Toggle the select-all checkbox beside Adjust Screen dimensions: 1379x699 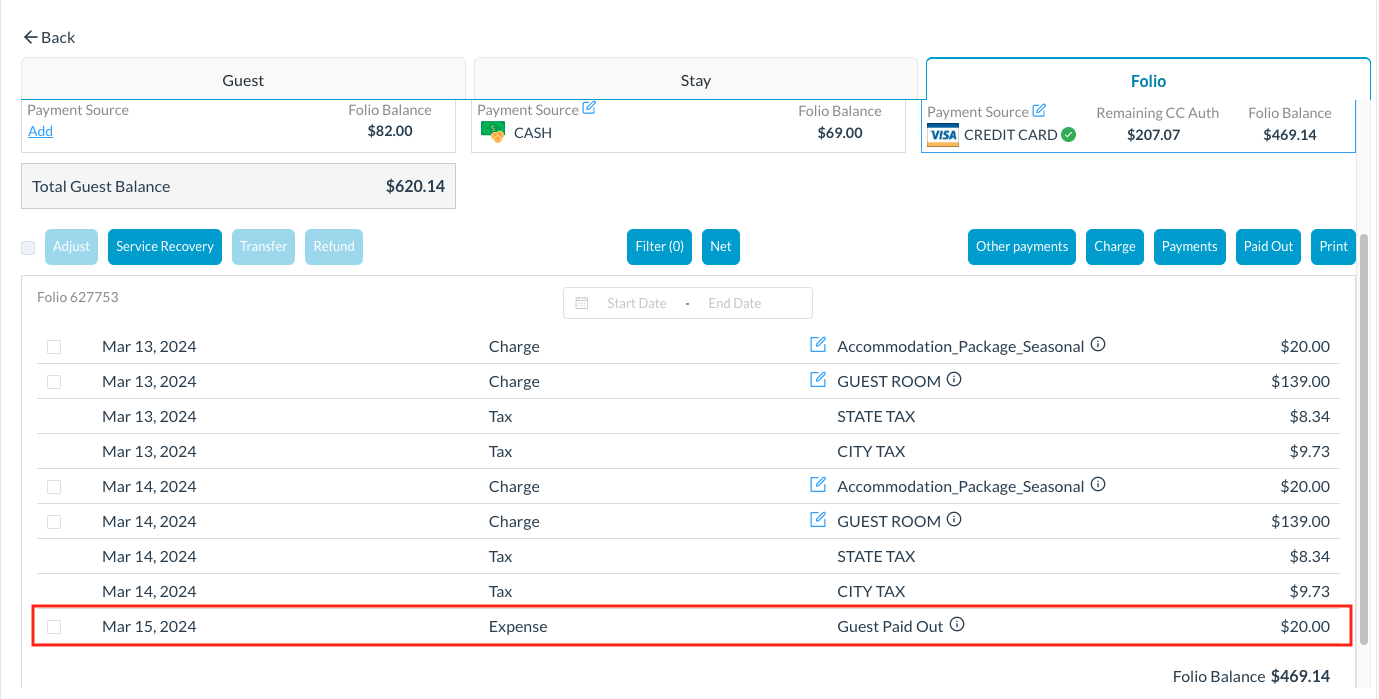pyautogui.click(x=28, y=247)
